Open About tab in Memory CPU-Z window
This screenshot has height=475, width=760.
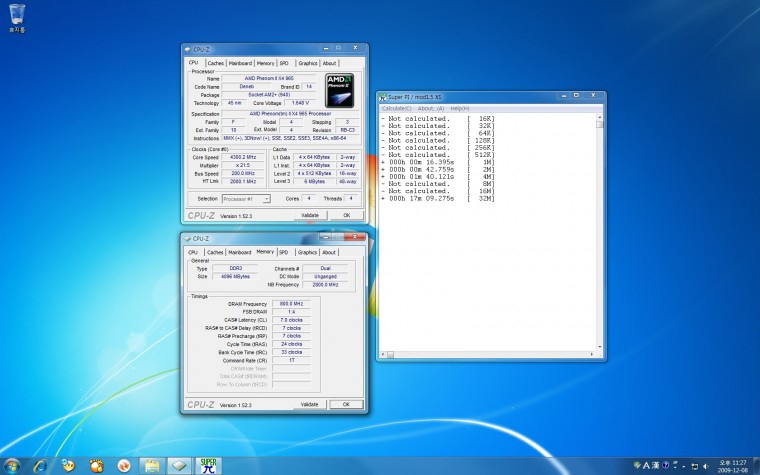pyautogui.click(x=329, y=253)
